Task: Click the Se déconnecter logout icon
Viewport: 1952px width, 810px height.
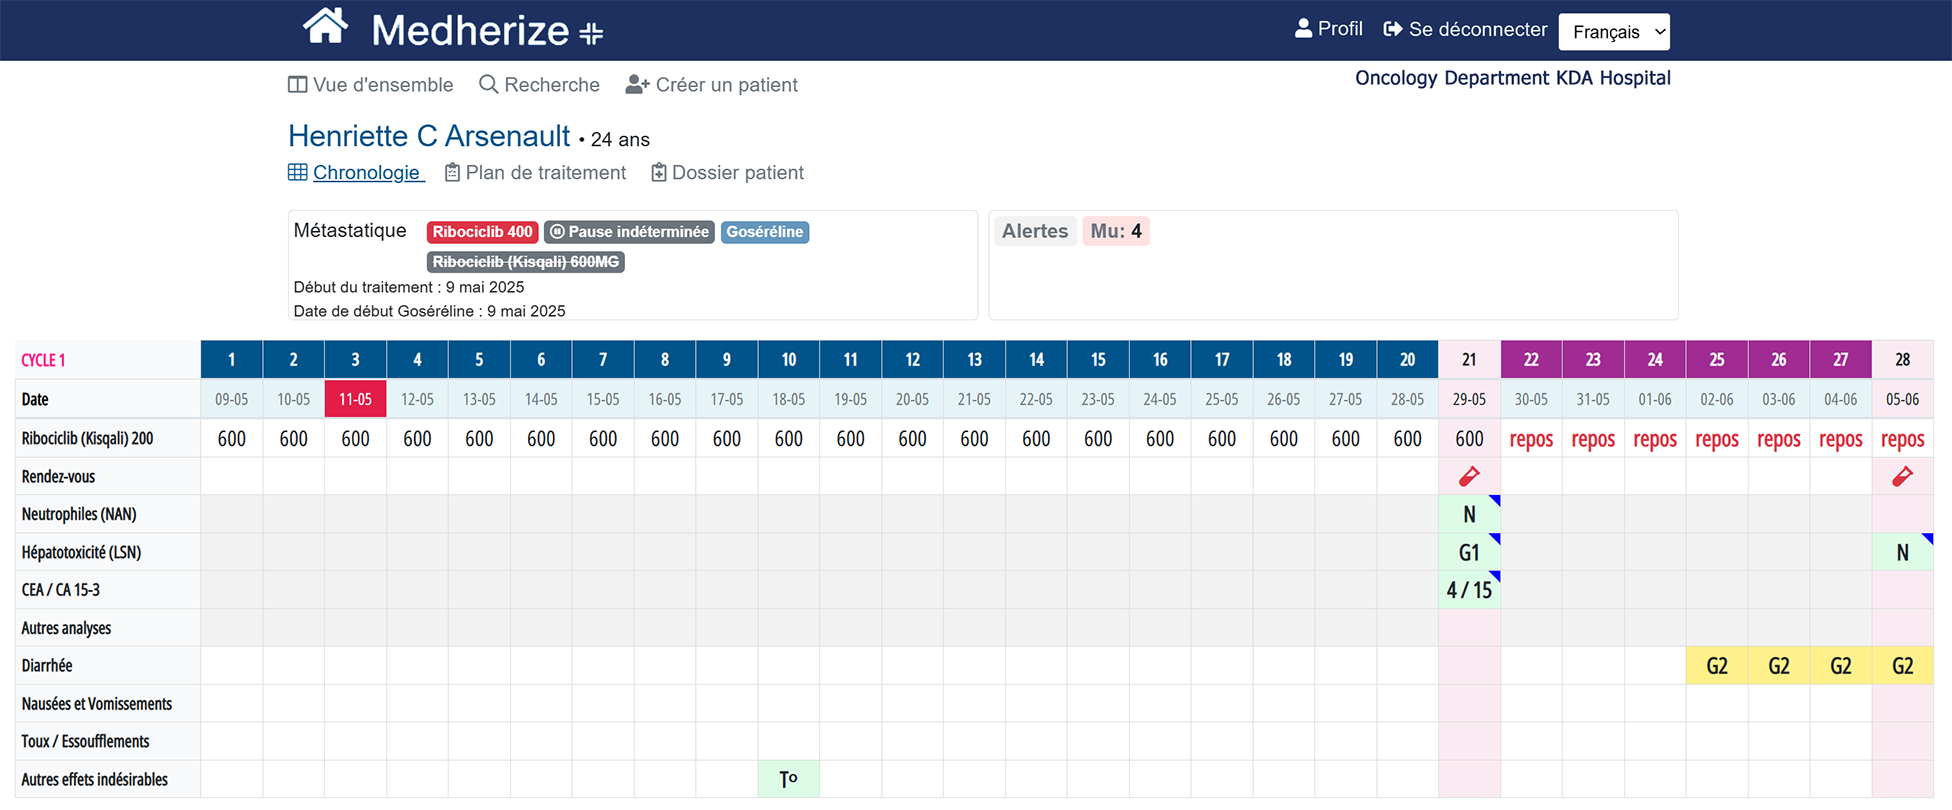Action: (1392, 29)
